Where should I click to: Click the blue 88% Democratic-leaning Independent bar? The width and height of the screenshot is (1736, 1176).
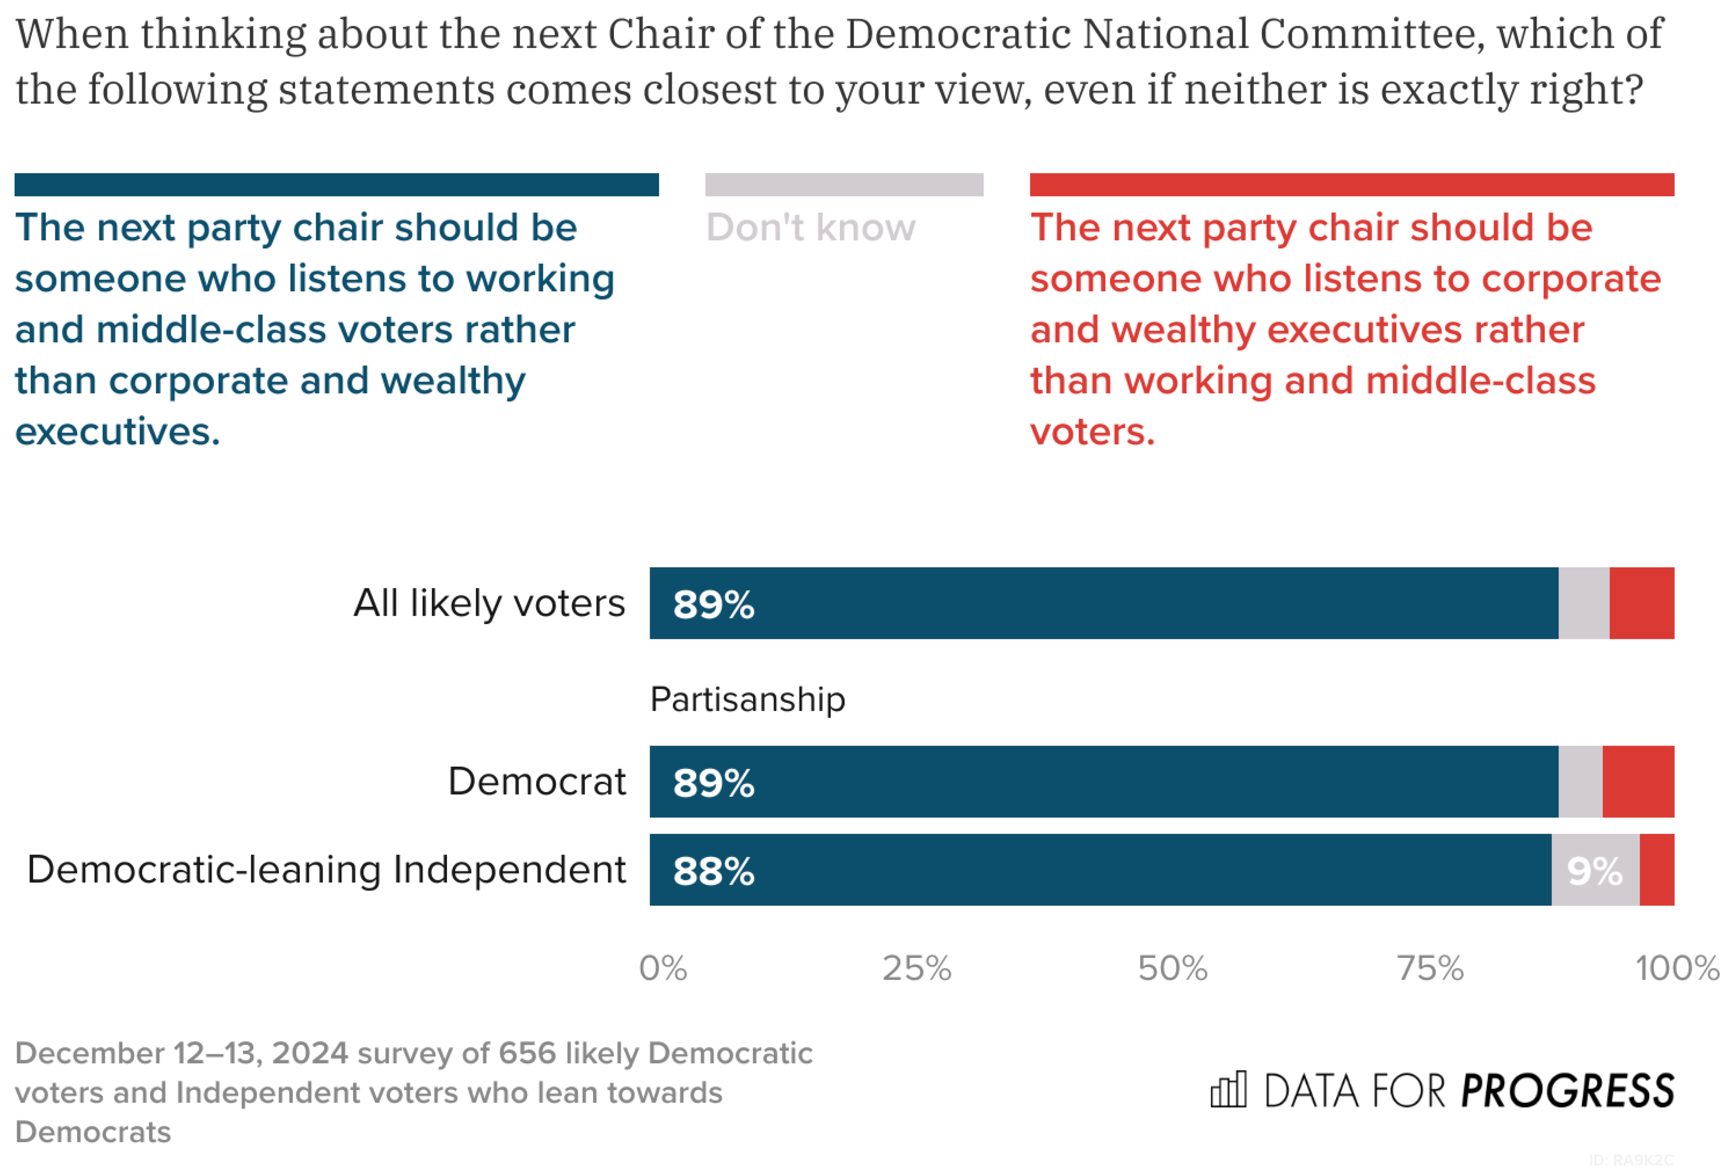point(1100,870)
